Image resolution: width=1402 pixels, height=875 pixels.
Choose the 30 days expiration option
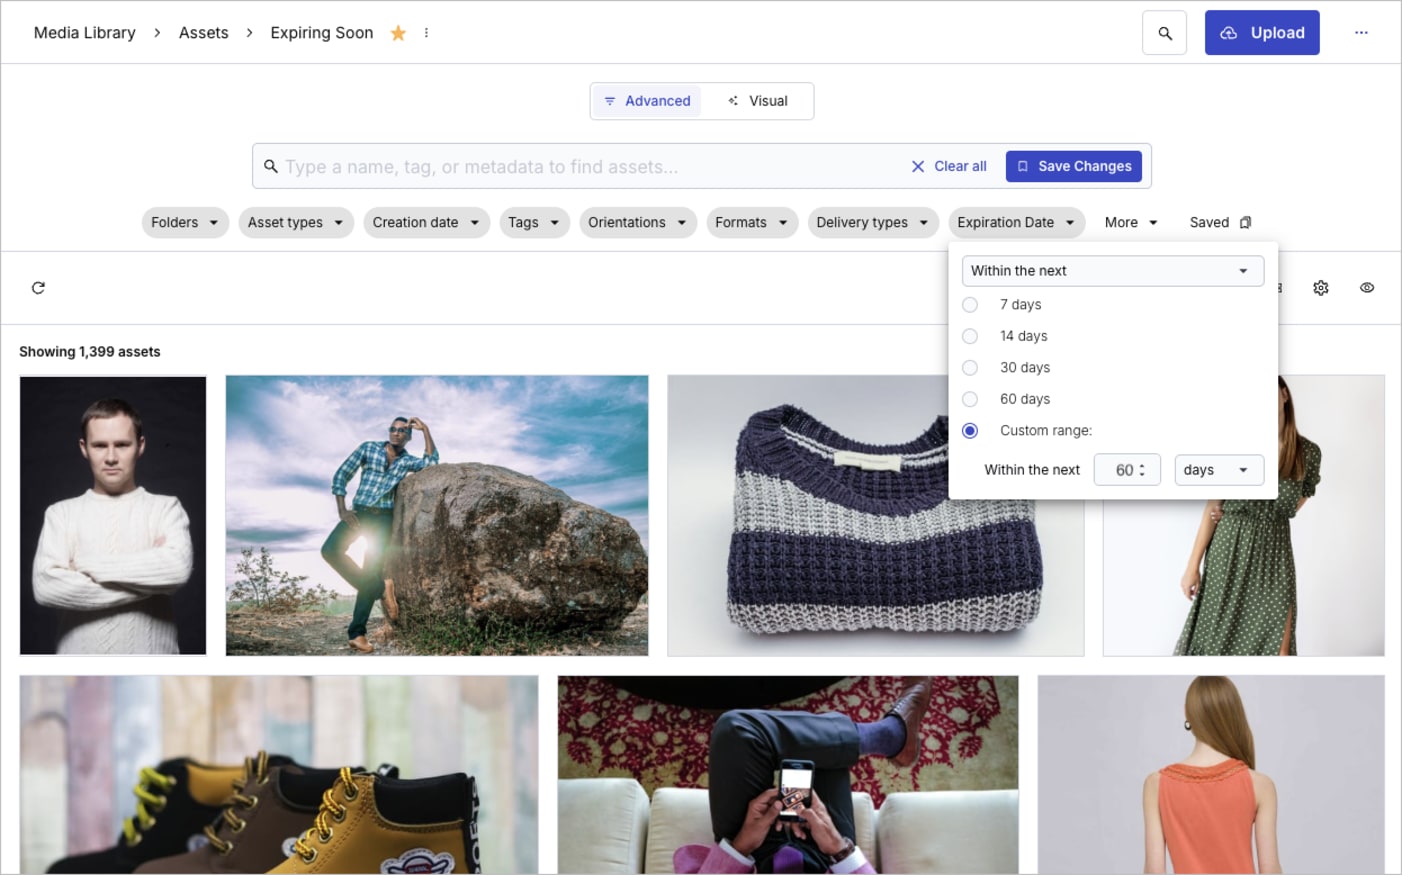pos(970,367)
